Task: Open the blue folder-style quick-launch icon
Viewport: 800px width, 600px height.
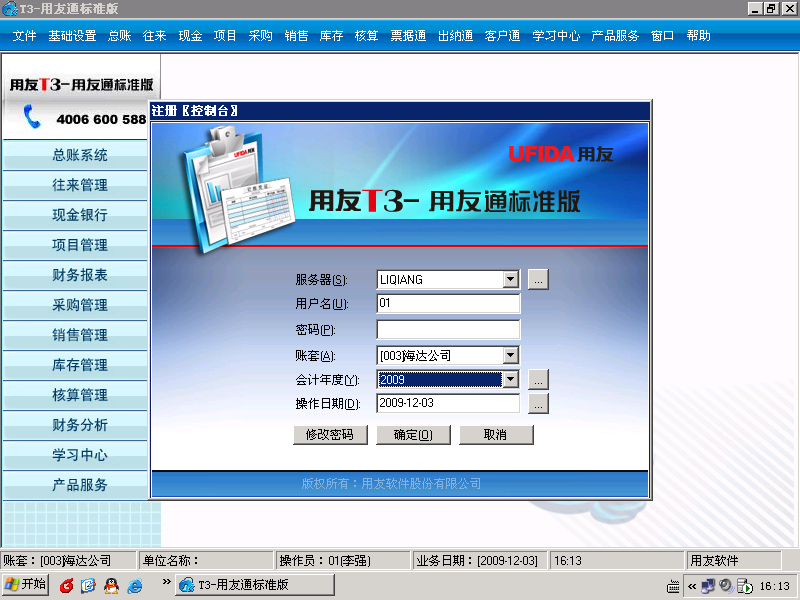Action: click(x=88, y=586)
